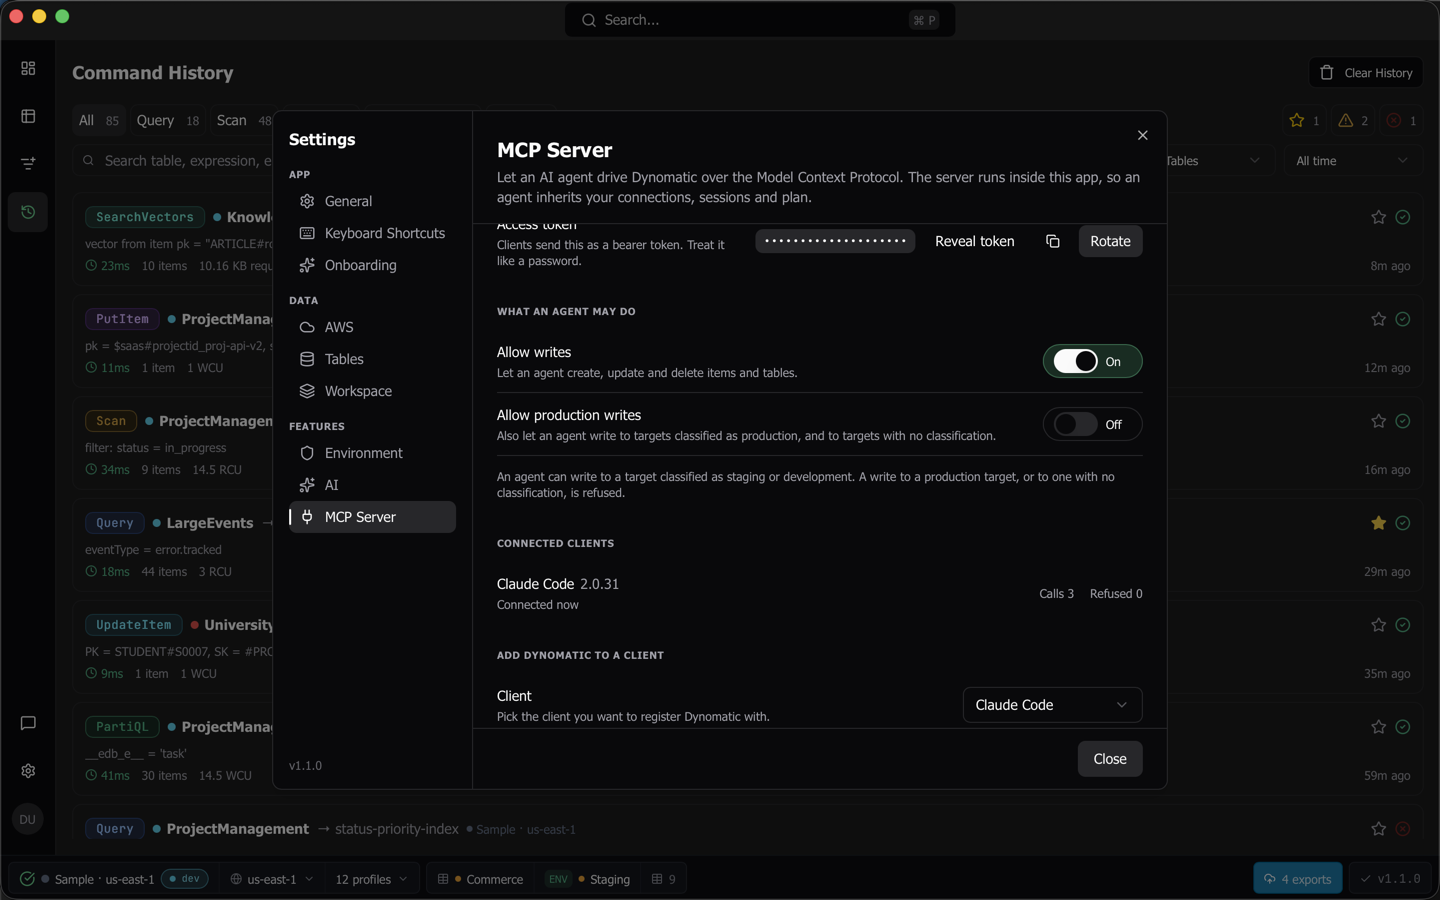This screenshot has width=1440, height=900.
Task: Open the feedback chat icon in left sidebar
Action: tap(28, 723)
